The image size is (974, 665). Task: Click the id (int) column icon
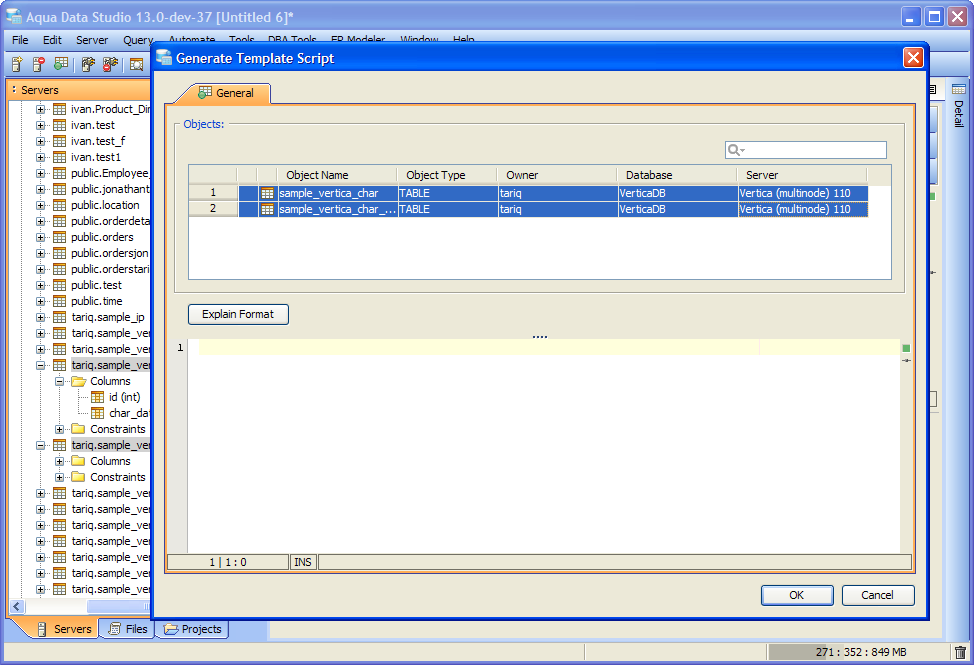tap(98, 397)
